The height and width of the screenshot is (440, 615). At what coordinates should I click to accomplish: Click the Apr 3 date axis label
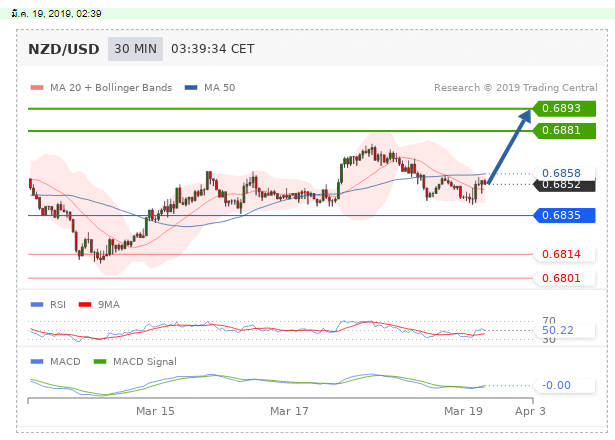point(530,411)
